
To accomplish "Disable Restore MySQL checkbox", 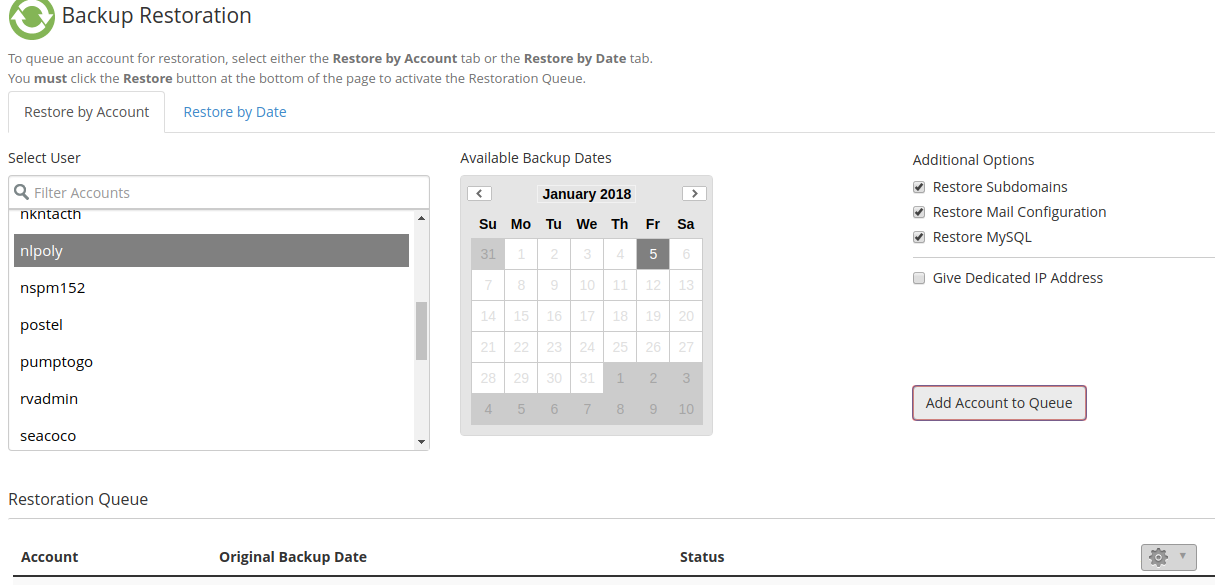I will pos(919,237).
